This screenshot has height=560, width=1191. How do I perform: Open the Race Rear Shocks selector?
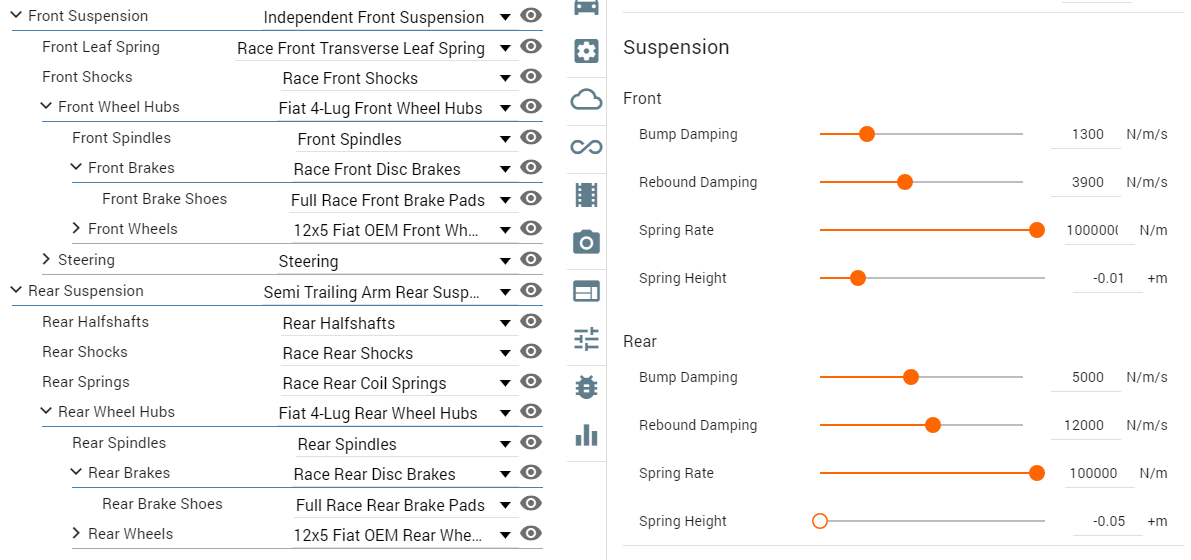tap(398, 353)
